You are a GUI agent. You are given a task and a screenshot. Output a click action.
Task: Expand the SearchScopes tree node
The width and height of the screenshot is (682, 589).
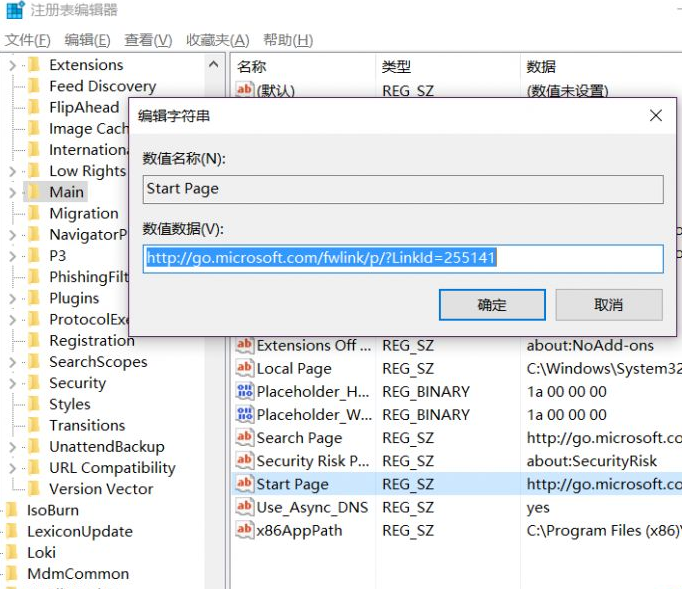(x=13, y=362)
